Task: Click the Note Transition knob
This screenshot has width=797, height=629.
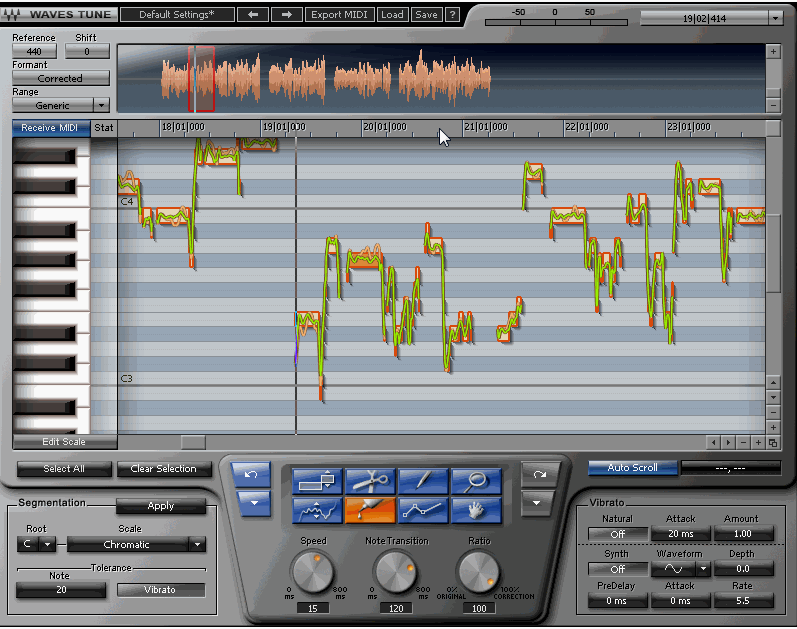Action: (395, 572)
